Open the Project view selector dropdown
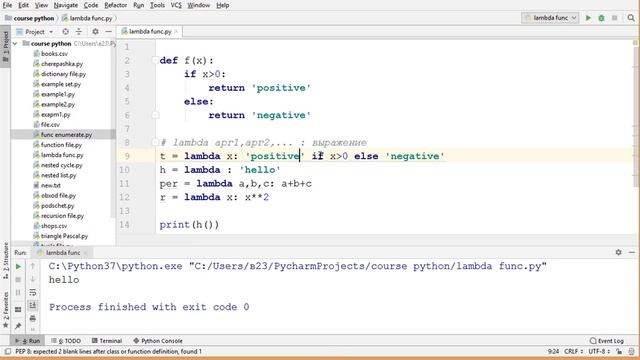The image size is (640, 360). (35, 31)
